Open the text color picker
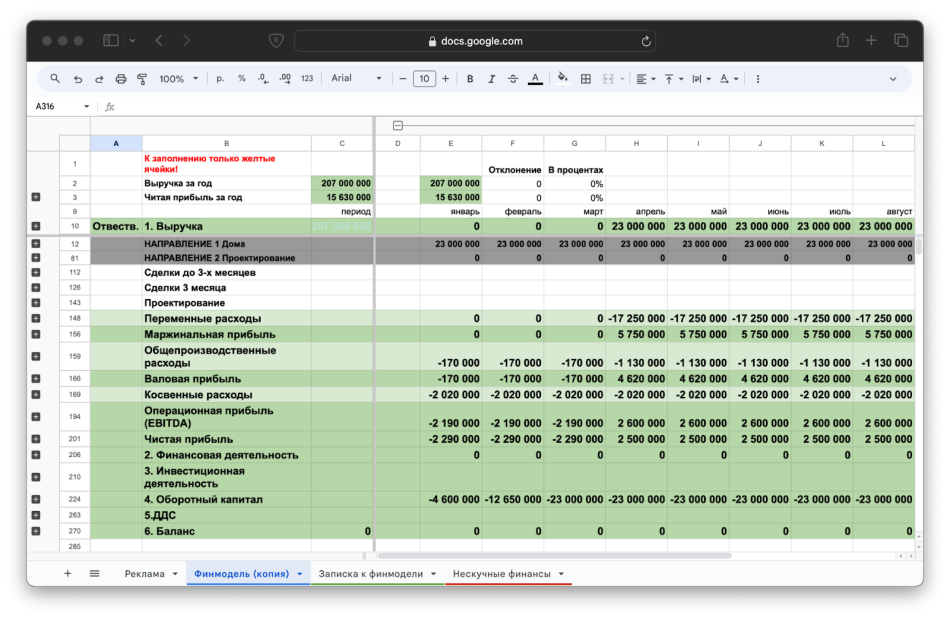 (x=535, y=79)
